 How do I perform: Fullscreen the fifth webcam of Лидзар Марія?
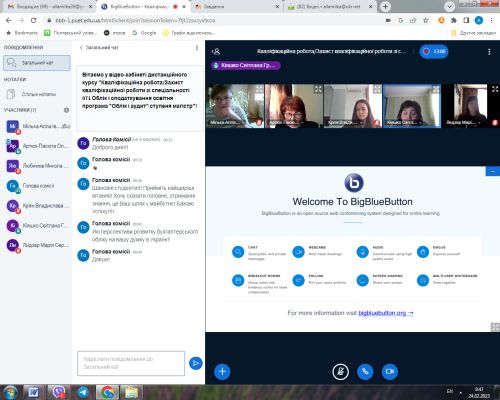click(x=495, y=89)
